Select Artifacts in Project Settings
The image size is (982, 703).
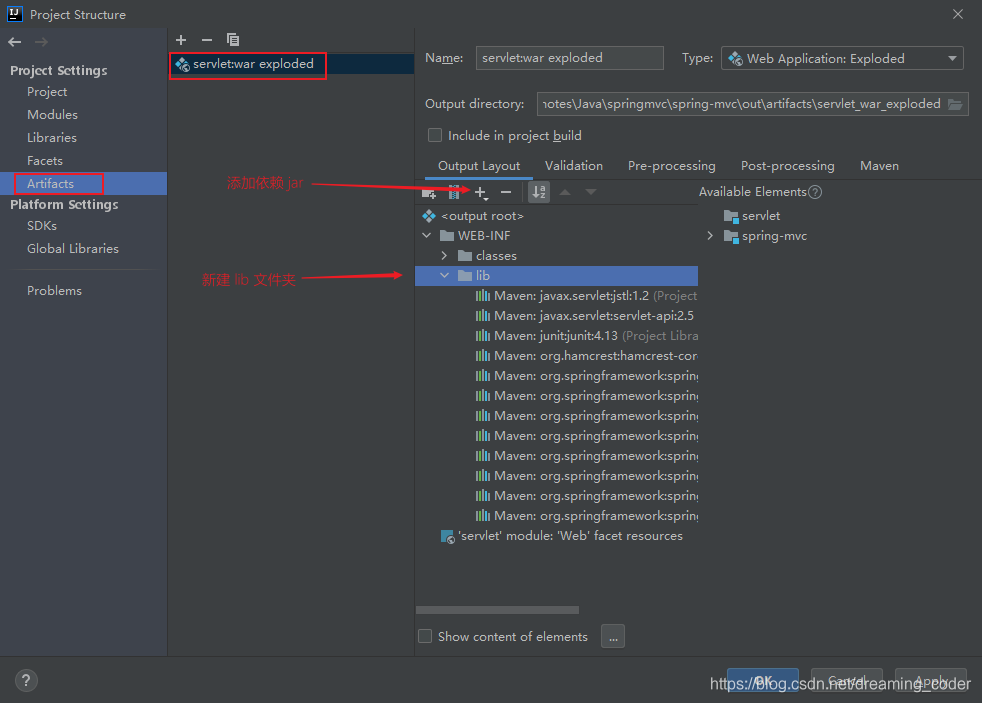click(x=83, y=183)
